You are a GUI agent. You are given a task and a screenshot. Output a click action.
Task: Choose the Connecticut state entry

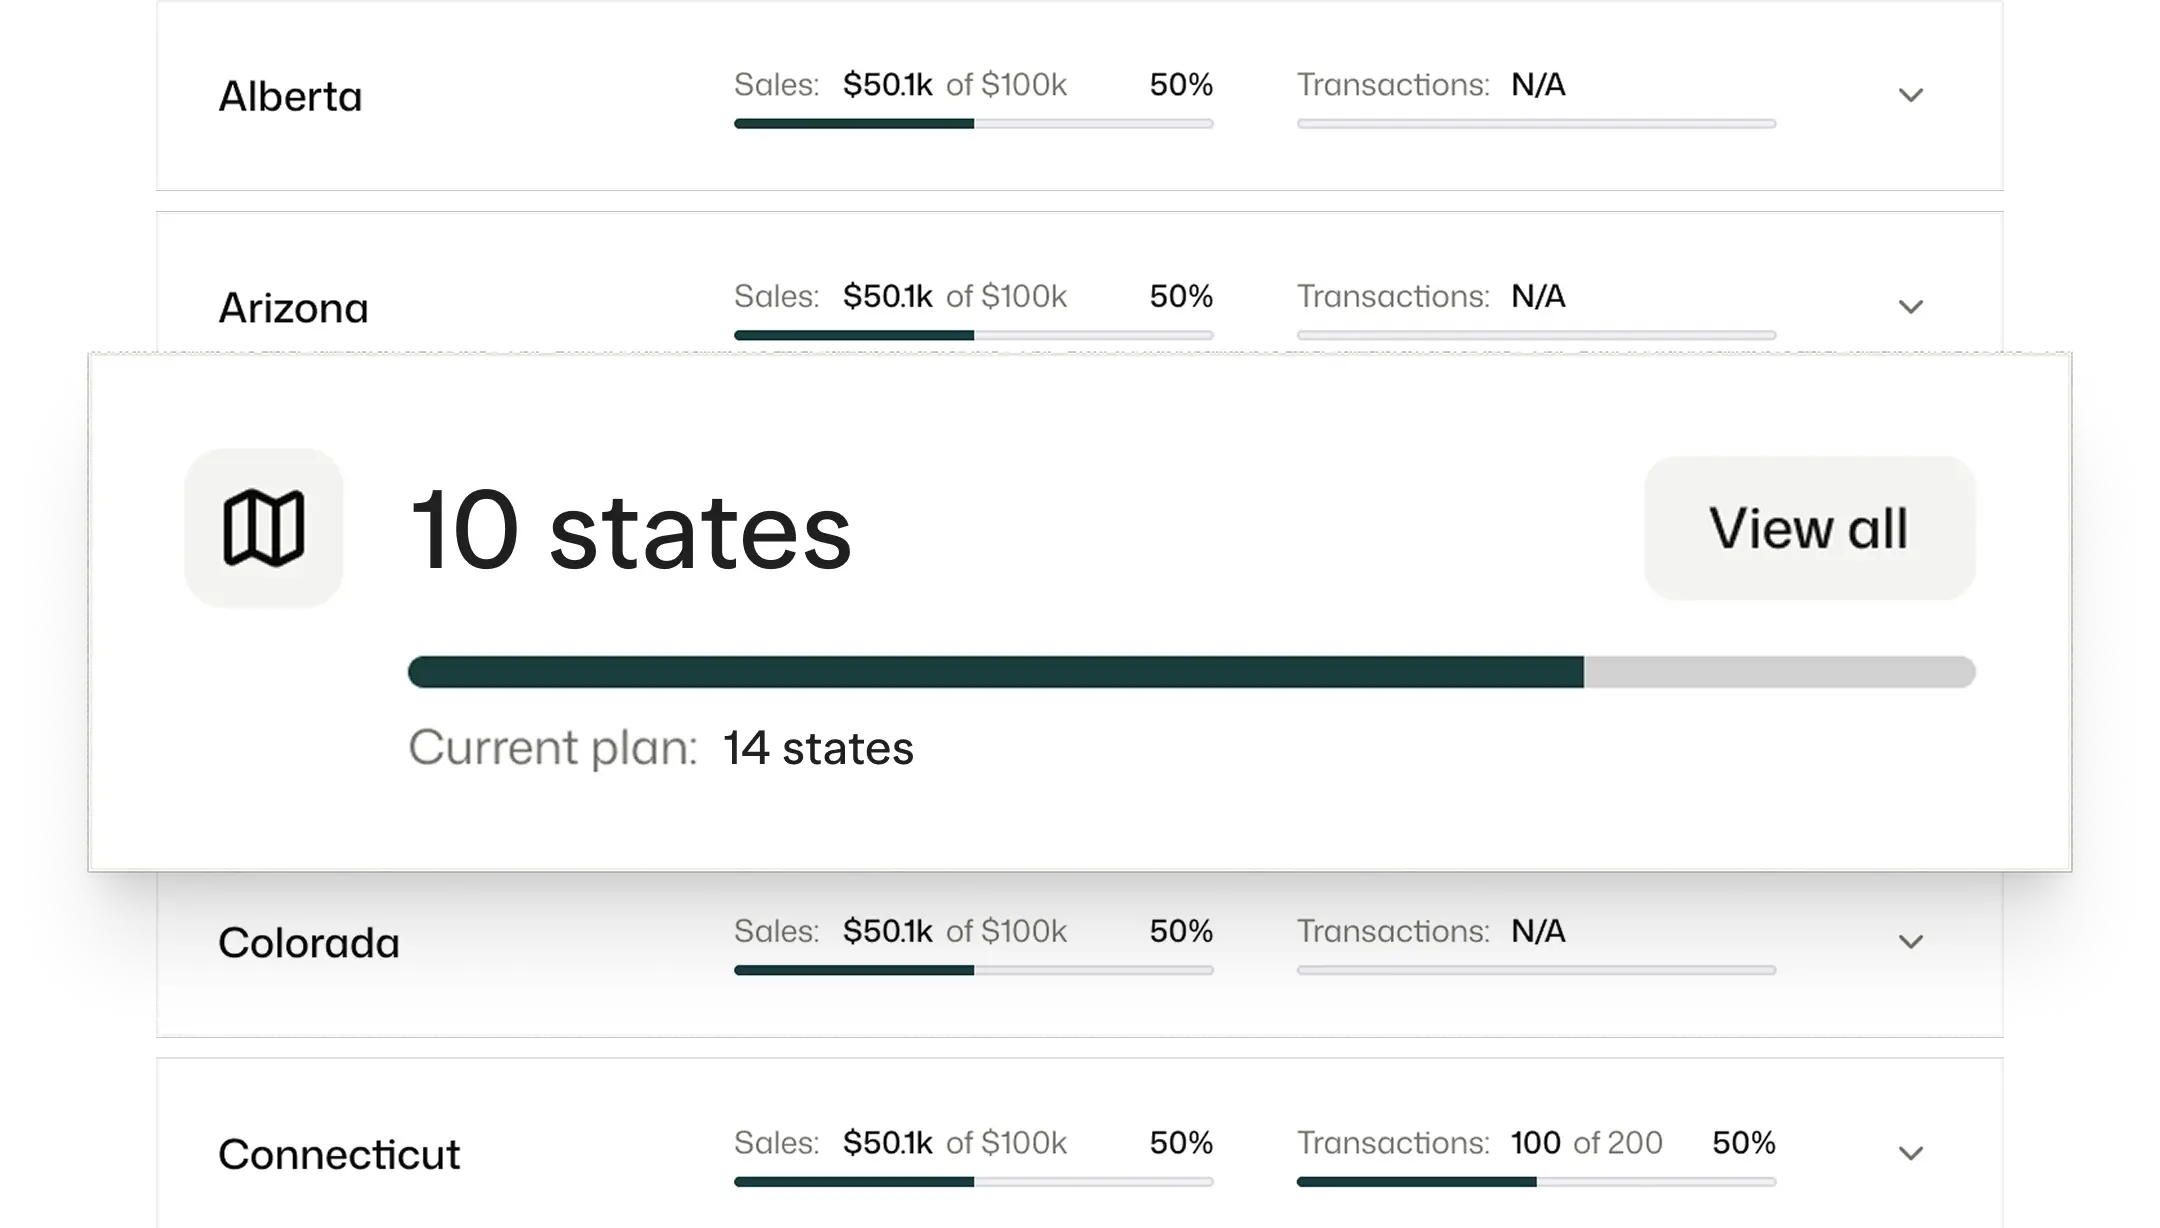click(339, 1155)
